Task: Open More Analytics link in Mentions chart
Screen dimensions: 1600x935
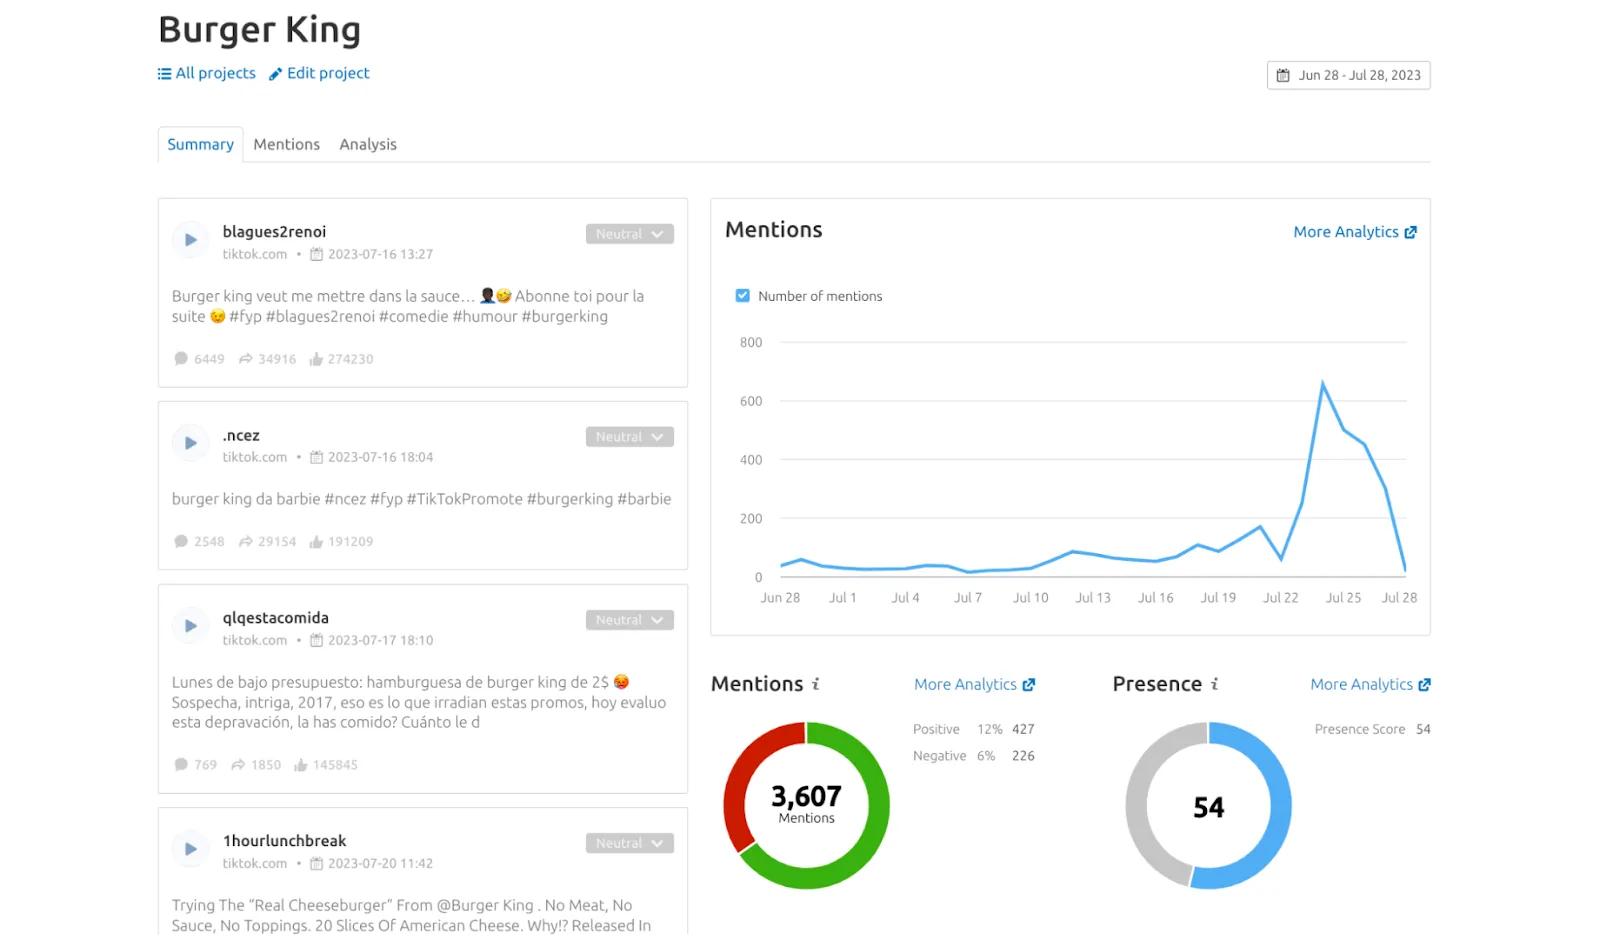Action: (1355, 232)
